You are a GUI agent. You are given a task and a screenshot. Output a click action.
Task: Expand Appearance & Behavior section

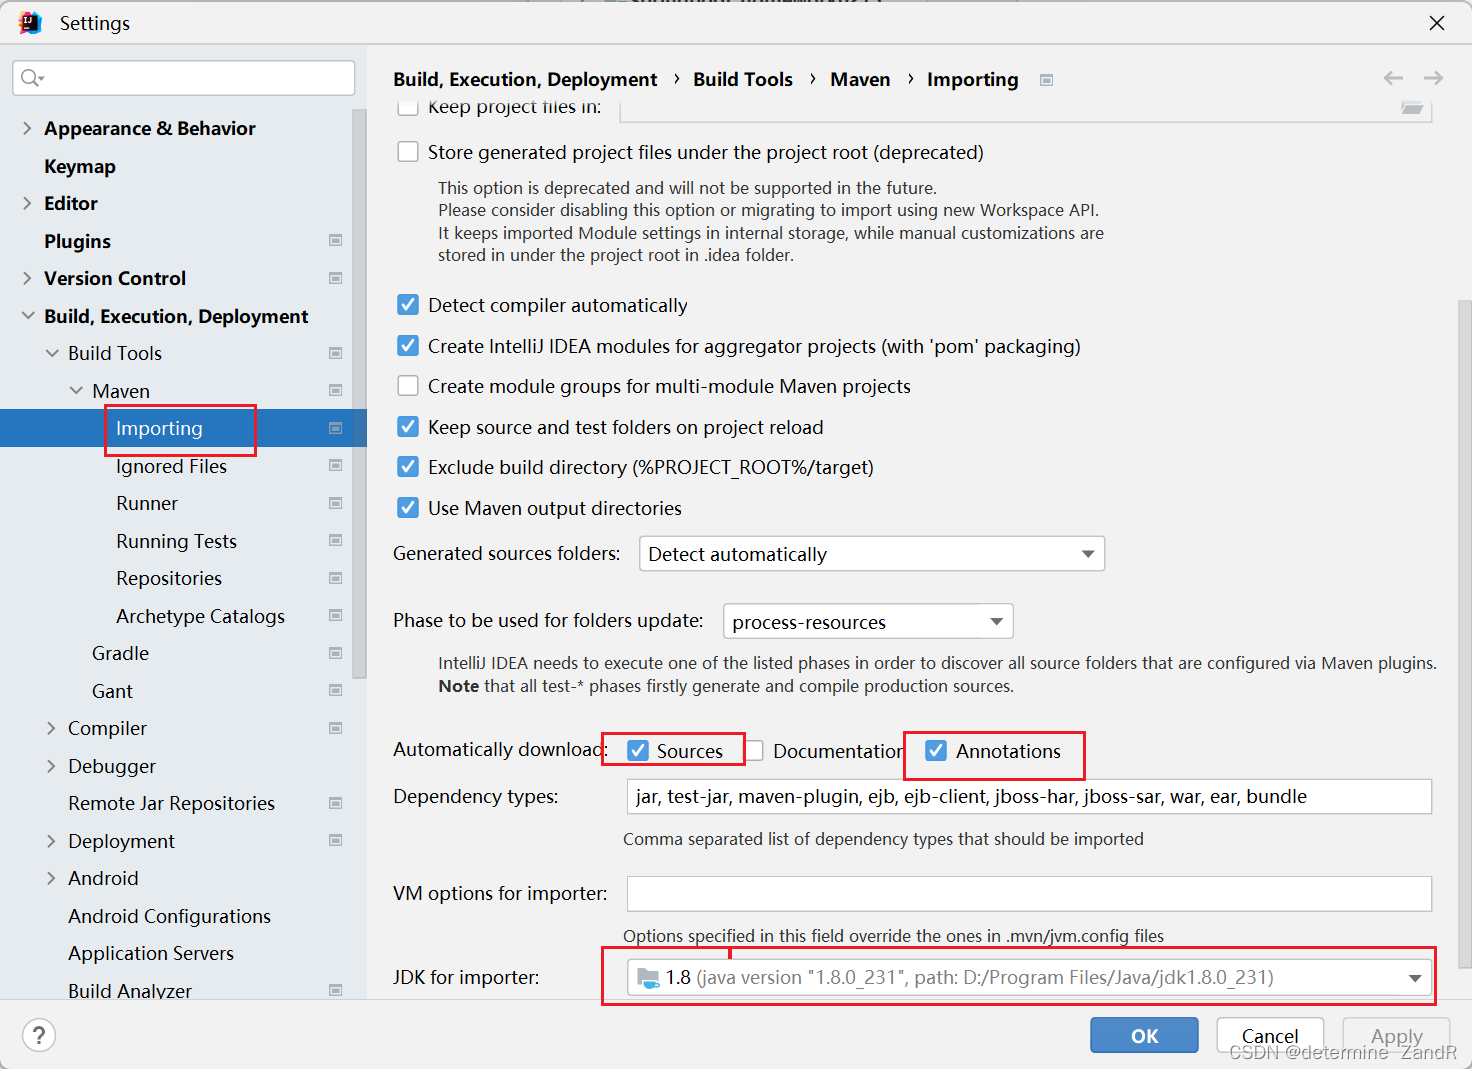coord(27,128)
